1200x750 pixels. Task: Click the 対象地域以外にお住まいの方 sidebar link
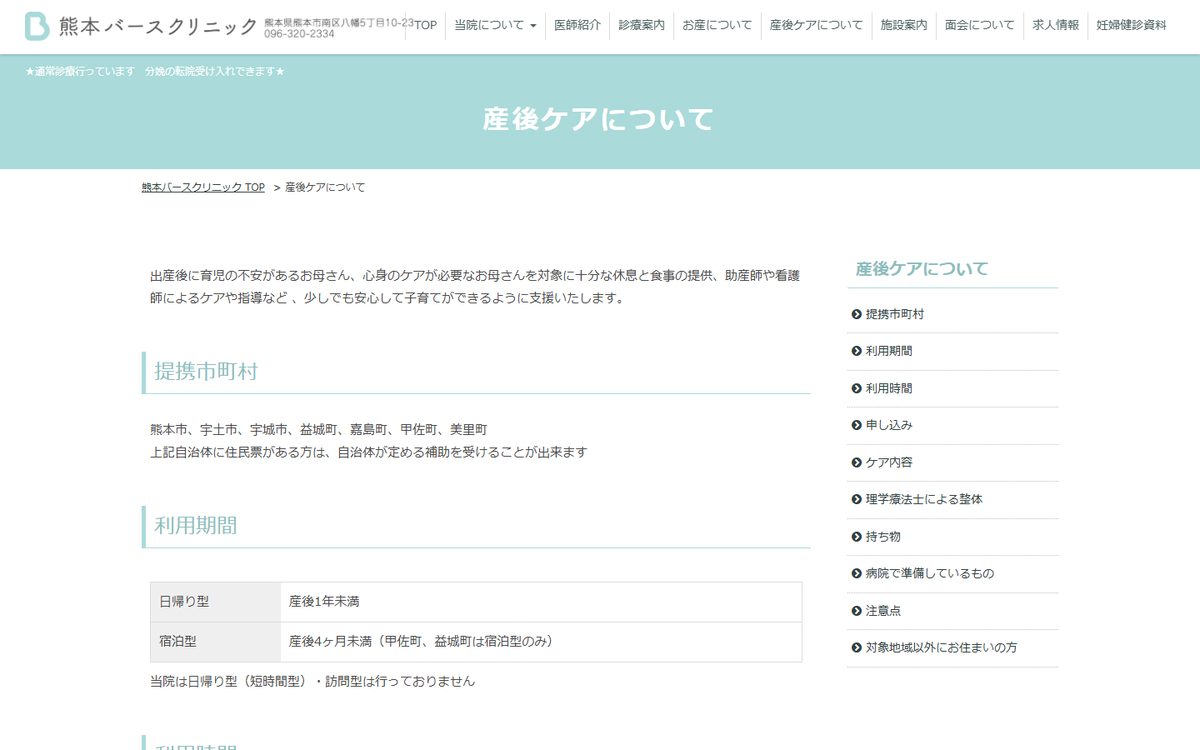pyautogui.click(x=942, y=647)
